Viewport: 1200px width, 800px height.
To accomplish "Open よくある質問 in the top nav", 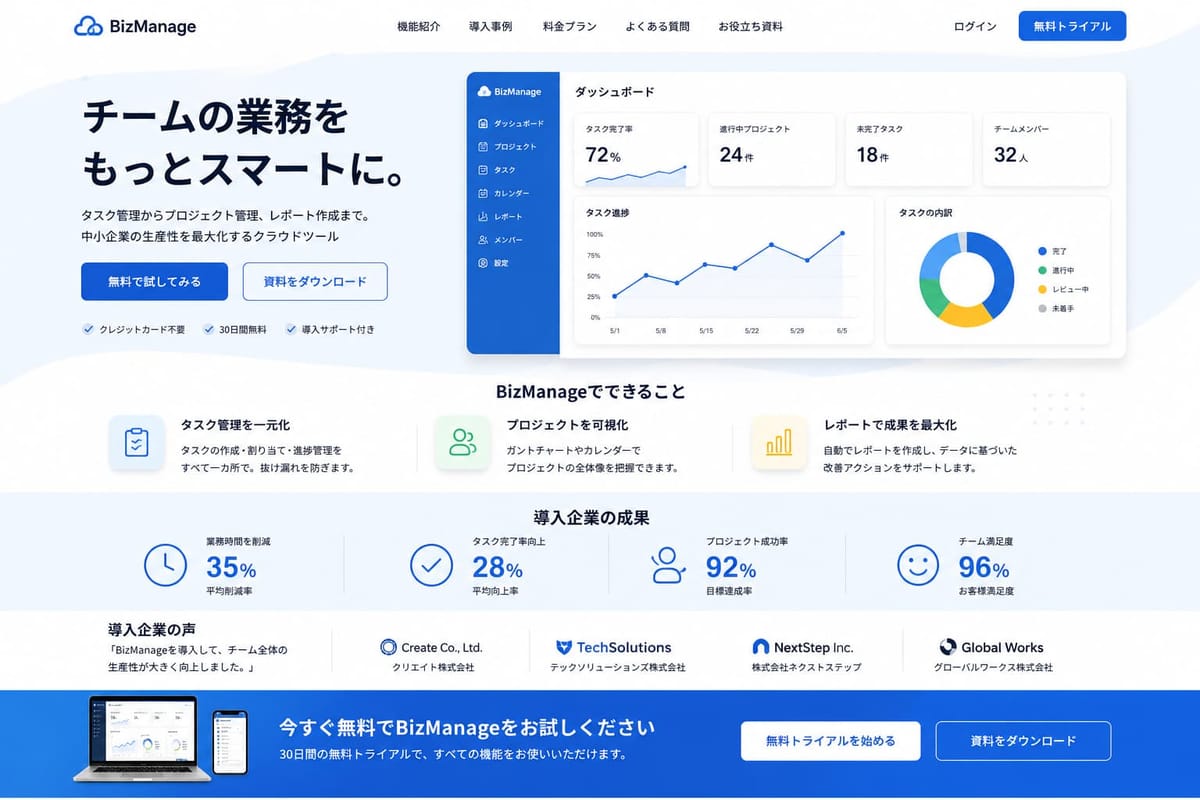I will [x=656, y=27].
